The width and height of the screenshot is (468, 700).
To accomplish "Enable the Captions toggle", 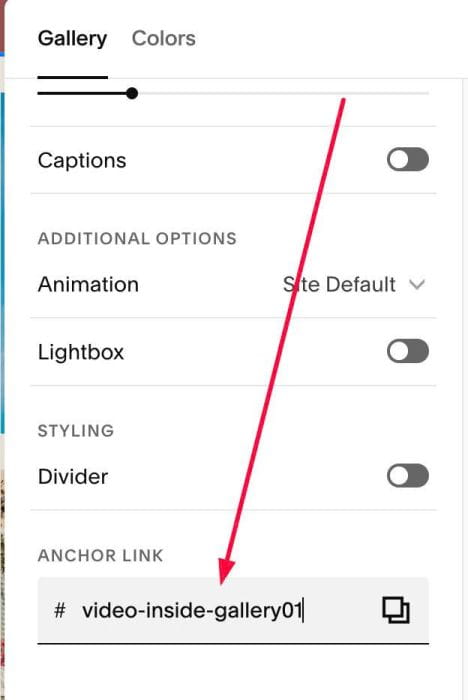I will [x=408, y=159].
